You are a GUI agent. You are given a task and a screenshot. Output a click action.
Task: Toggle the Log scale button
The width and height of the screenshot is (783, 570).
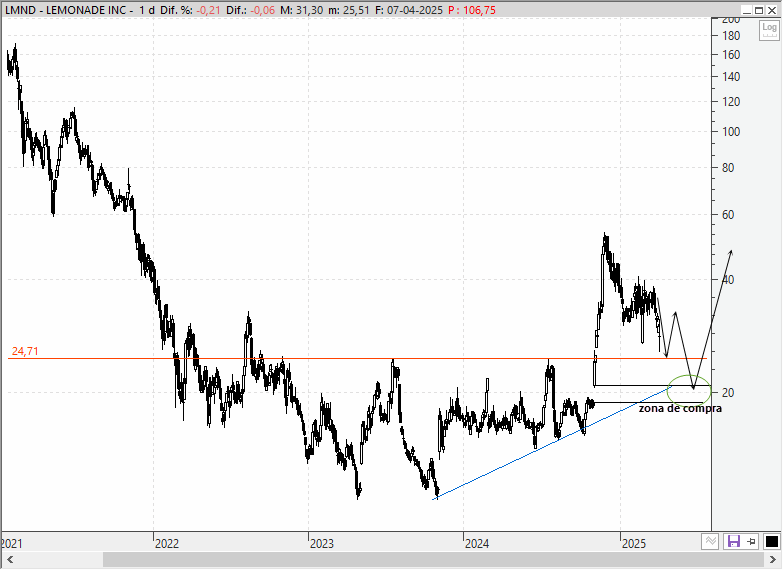pos(769,31)
